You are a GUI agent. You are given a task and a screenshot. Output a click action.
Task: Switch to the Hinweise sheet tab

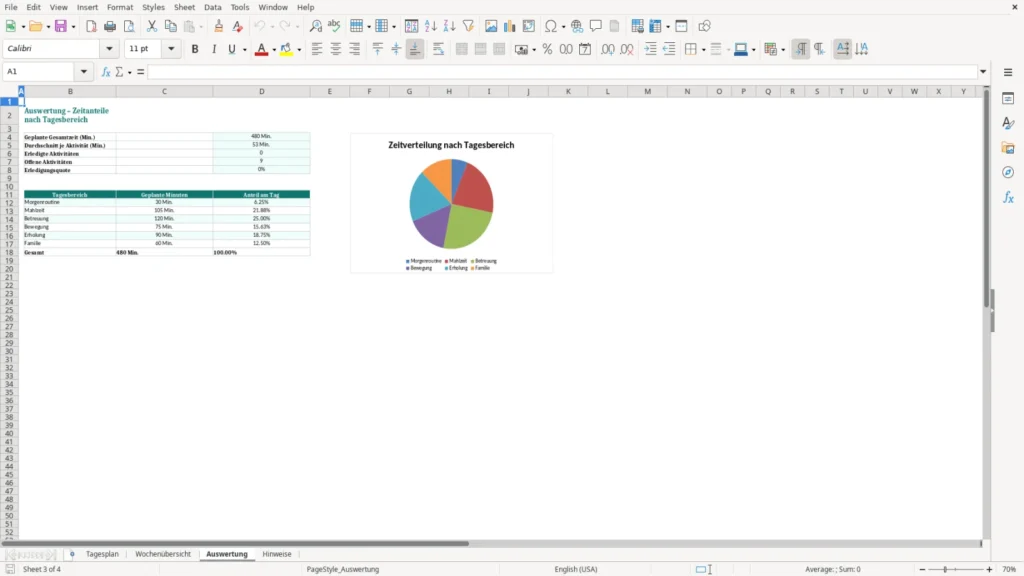pos(277,554)
